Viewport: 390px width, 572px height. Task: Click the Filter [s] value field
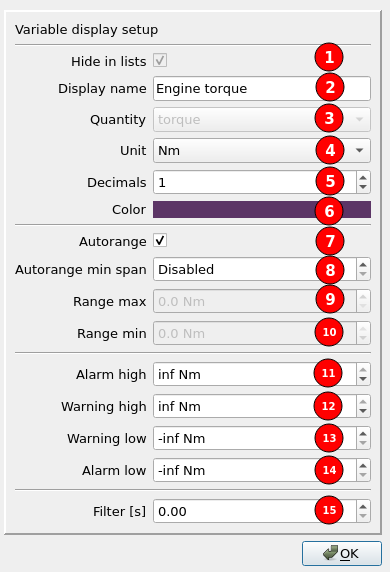click(255, 511)
